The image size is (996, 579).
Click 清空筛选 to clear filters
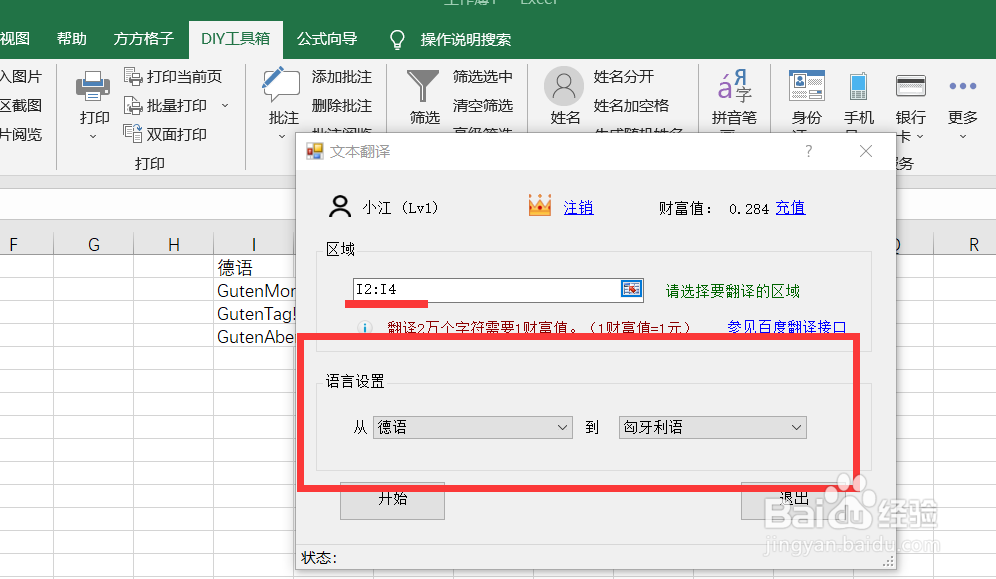[484, 104]
